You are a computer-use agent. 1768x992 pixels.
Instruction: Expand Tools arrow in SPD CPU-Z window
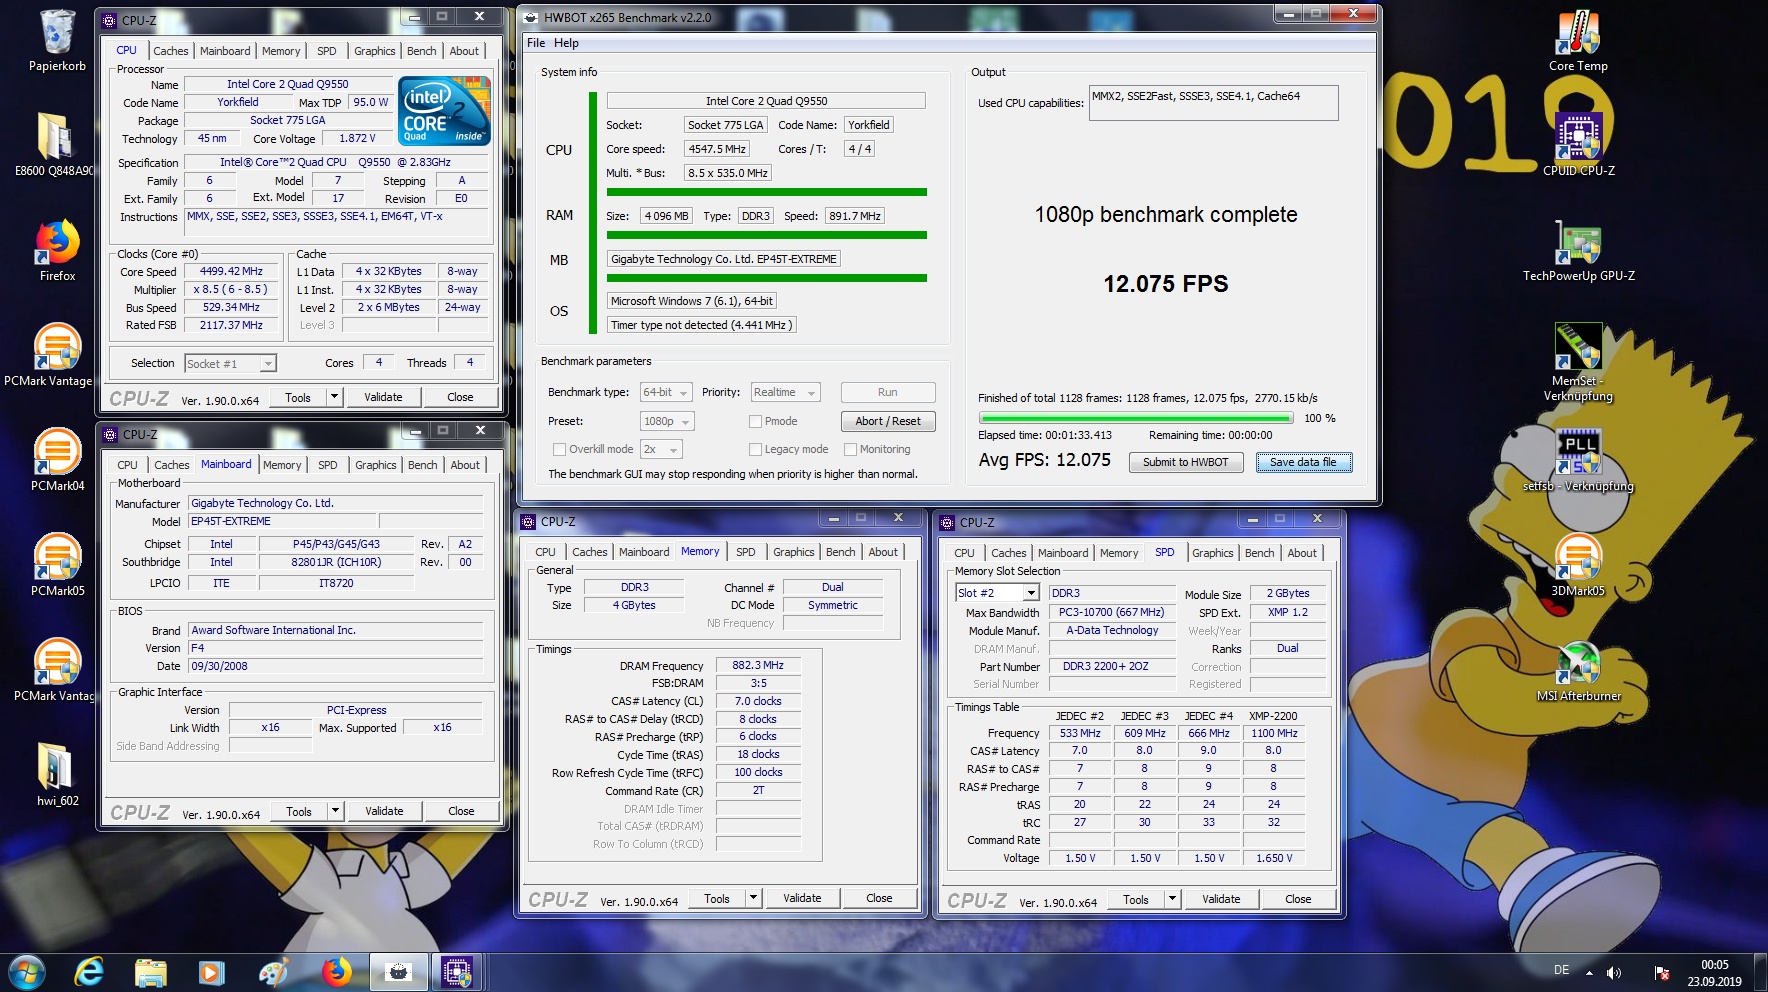pos(1173,899)
